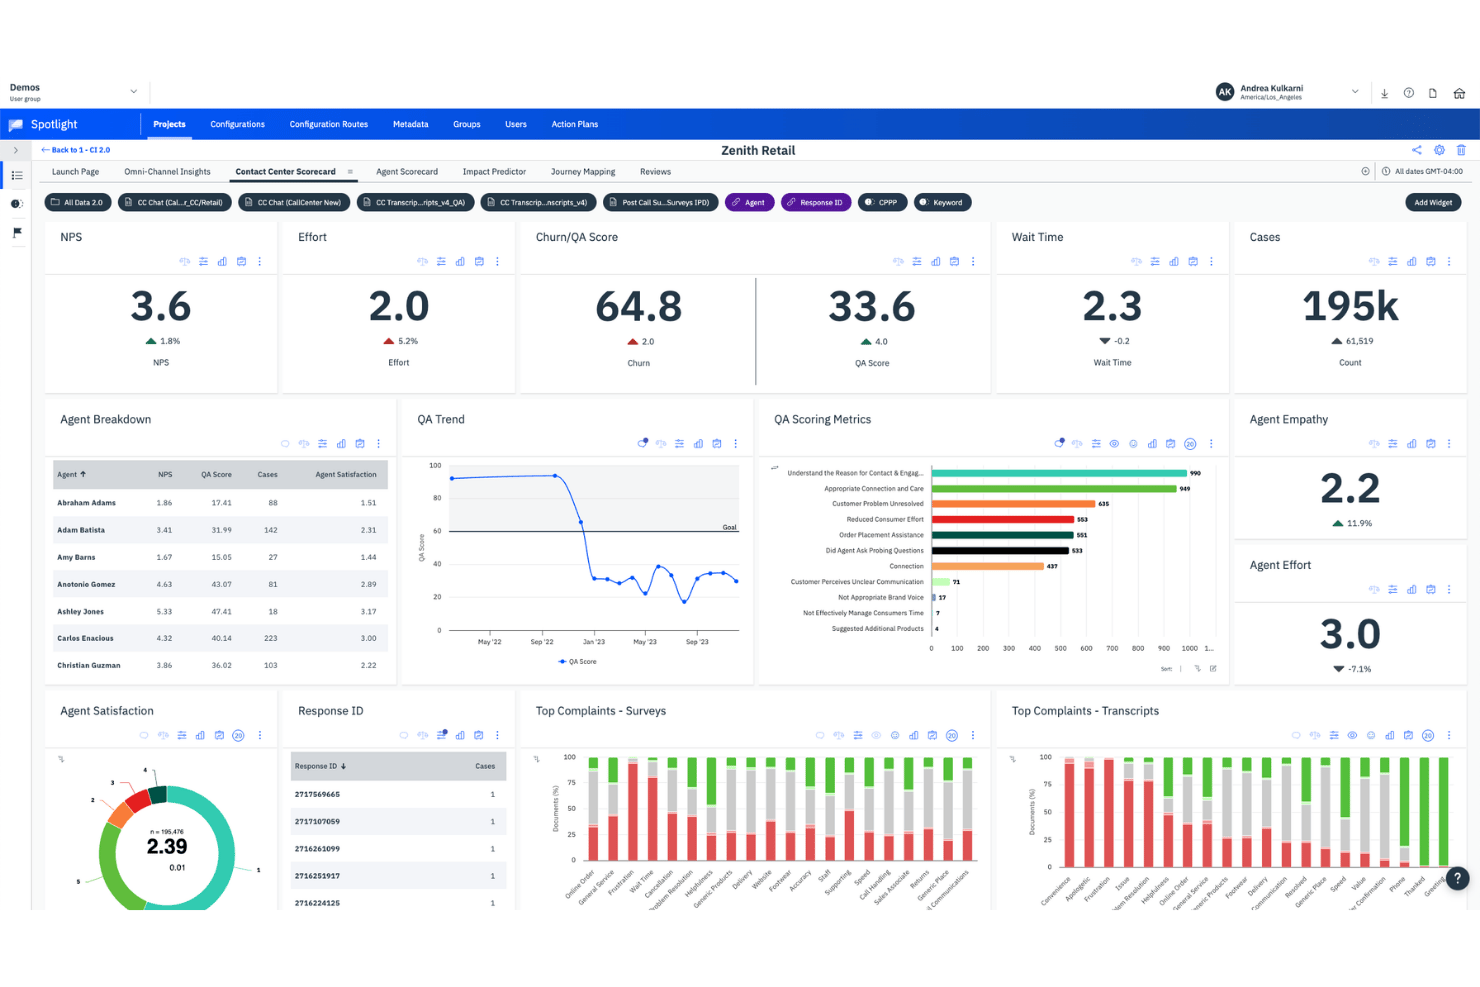Click the list view icon in left sidebar
This screenshot has height=987, width=1480.
point(17,176)
